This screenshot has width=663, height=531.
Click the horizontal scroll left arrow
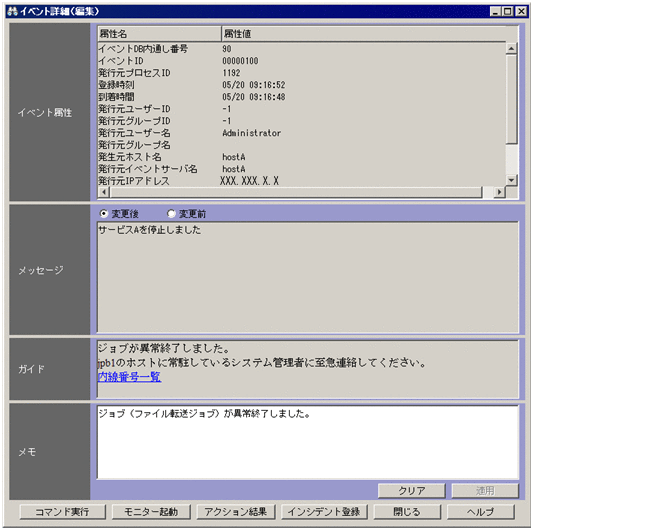(104, 192)
